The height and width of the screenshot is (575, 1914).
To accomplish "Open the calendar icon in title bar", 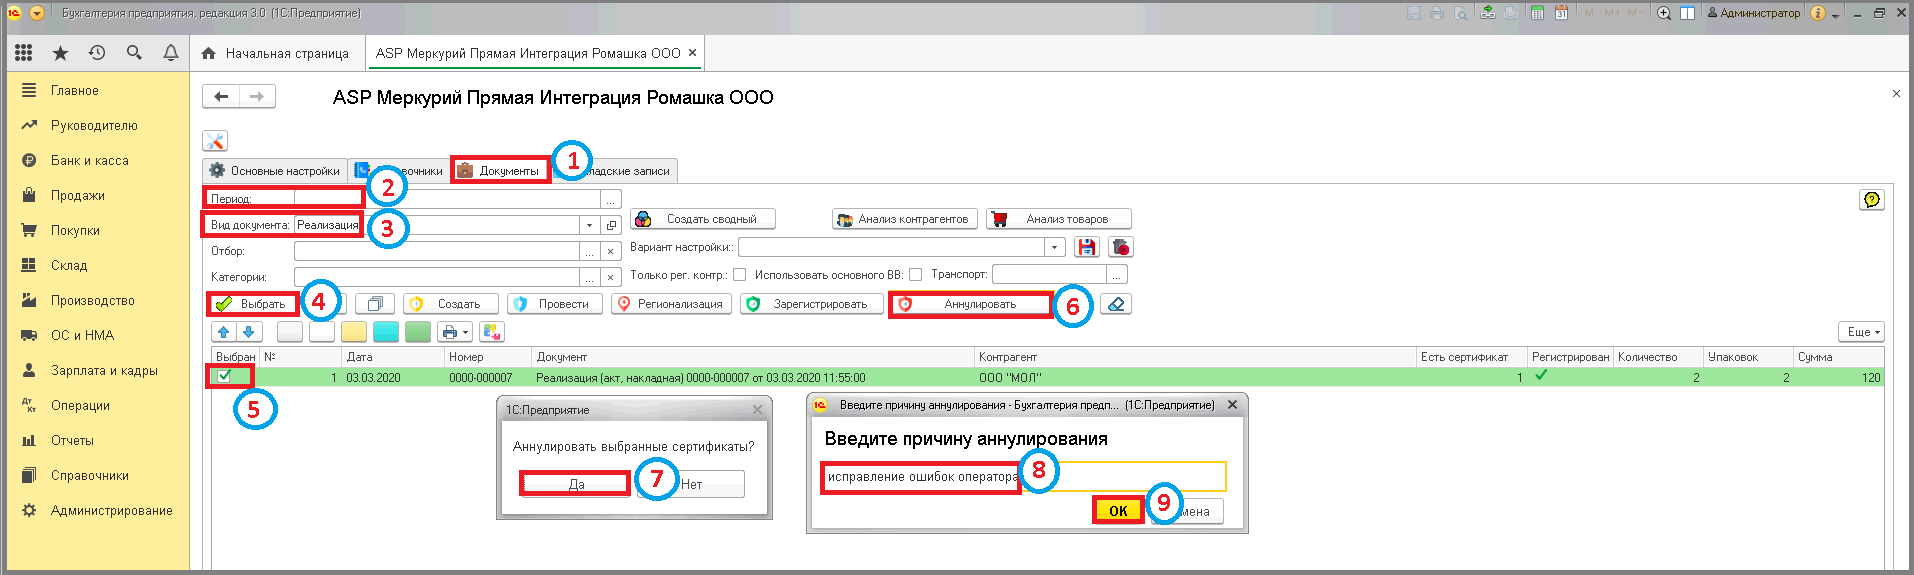I will click(1561, 13).
